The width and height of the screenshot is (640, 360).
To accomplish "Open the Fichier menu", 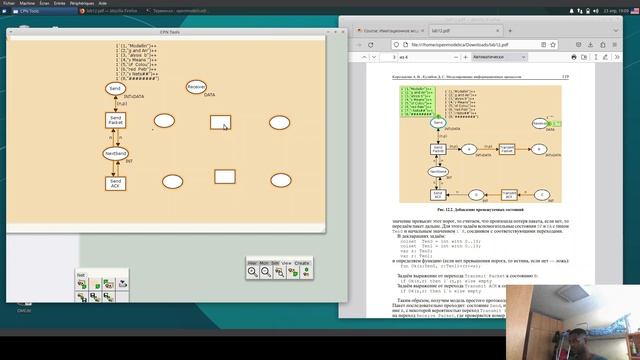I will [9, 3].
